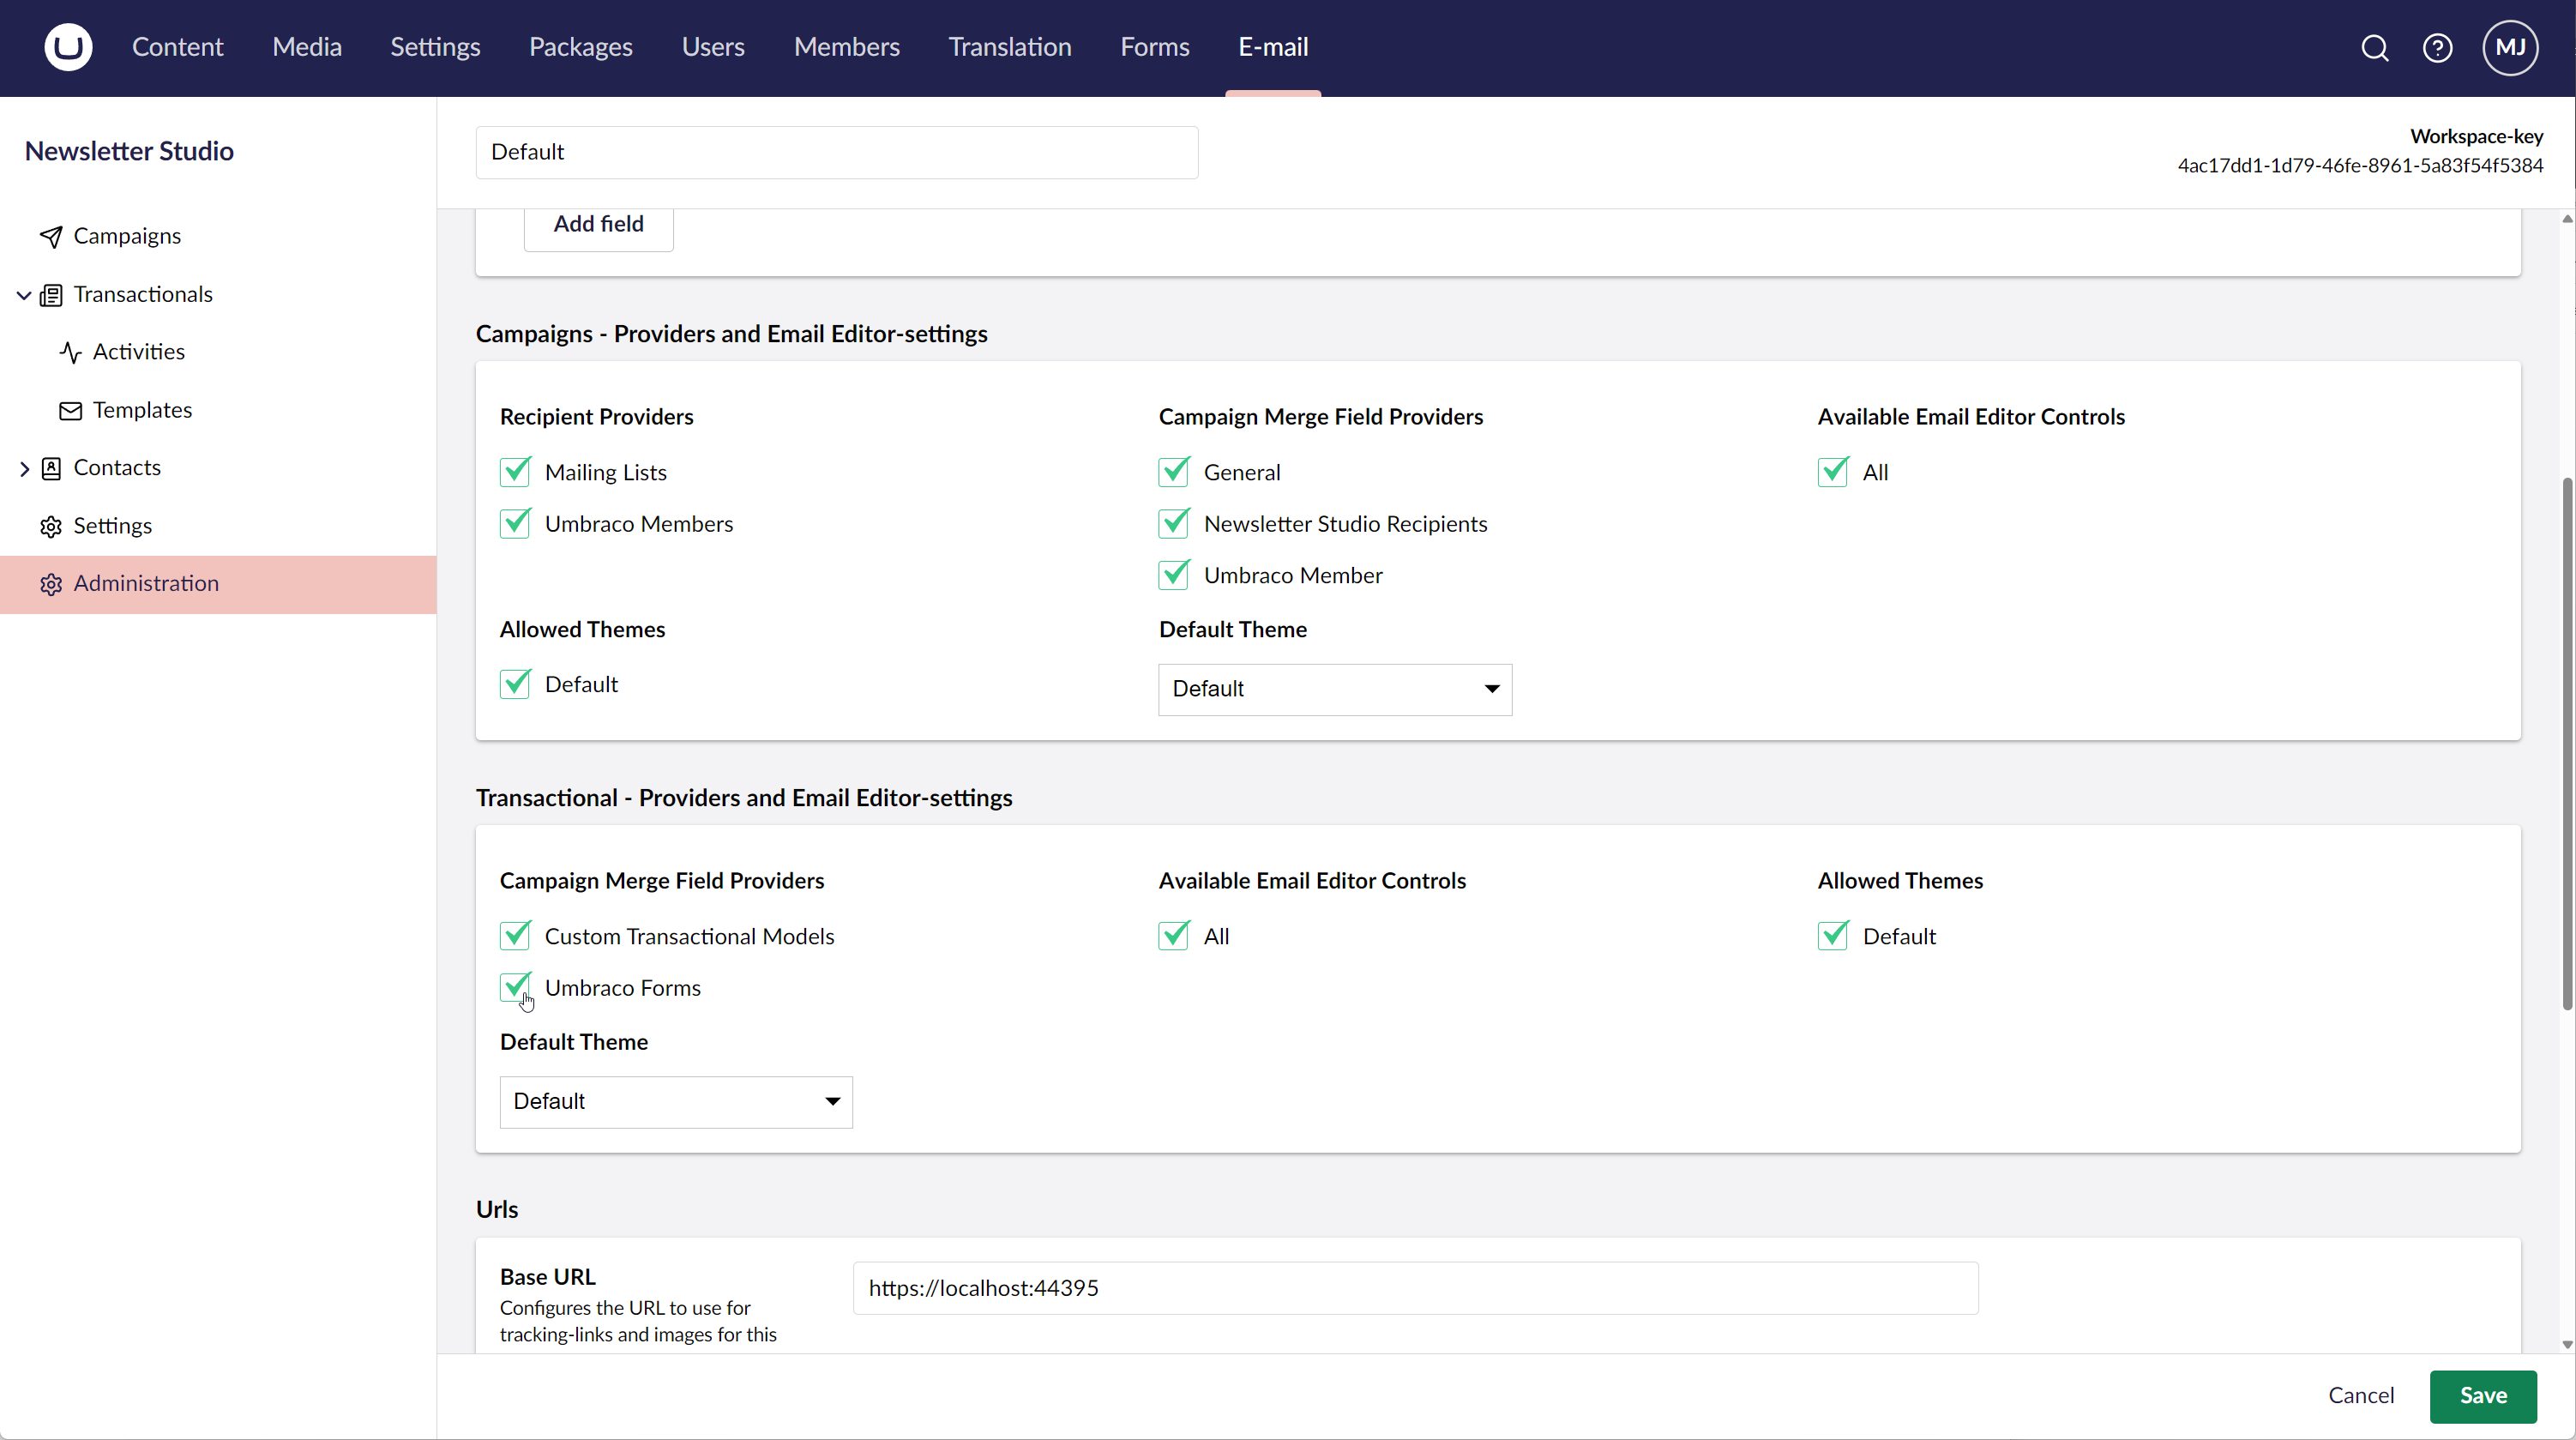Screen dimensions: 2576x1440
Task: Uncheck Umbraco Members recipient provider
Action: coord(515,524)
